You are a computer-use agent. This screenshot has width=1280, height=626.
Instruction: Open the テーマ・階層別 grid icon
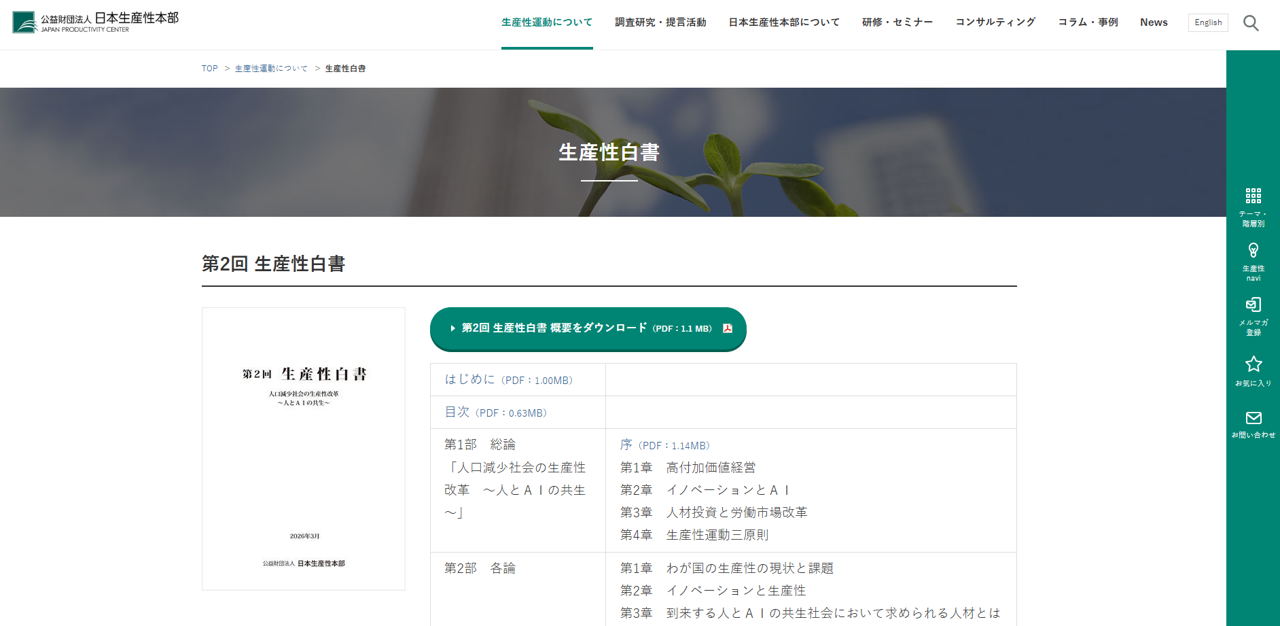coord(1253,197)
